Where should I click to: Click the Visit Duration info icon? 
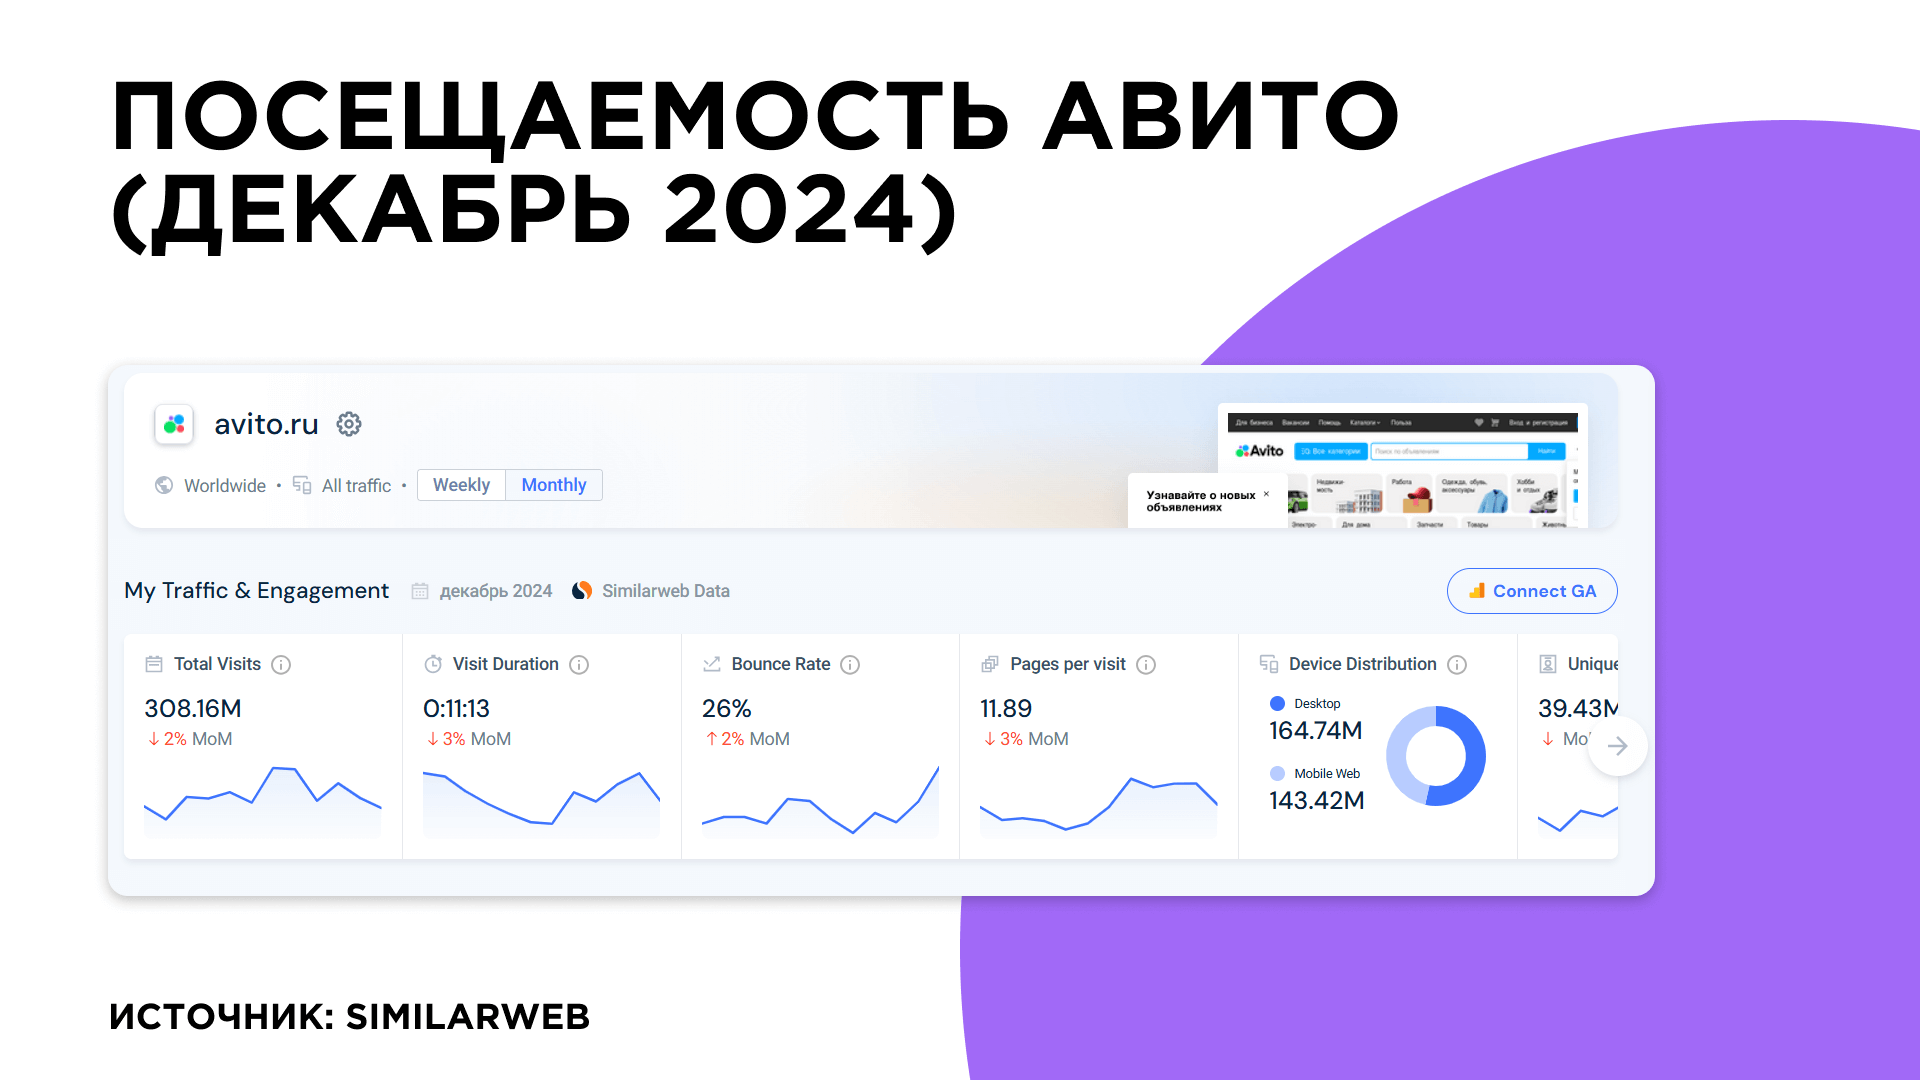tap(584, 663)
